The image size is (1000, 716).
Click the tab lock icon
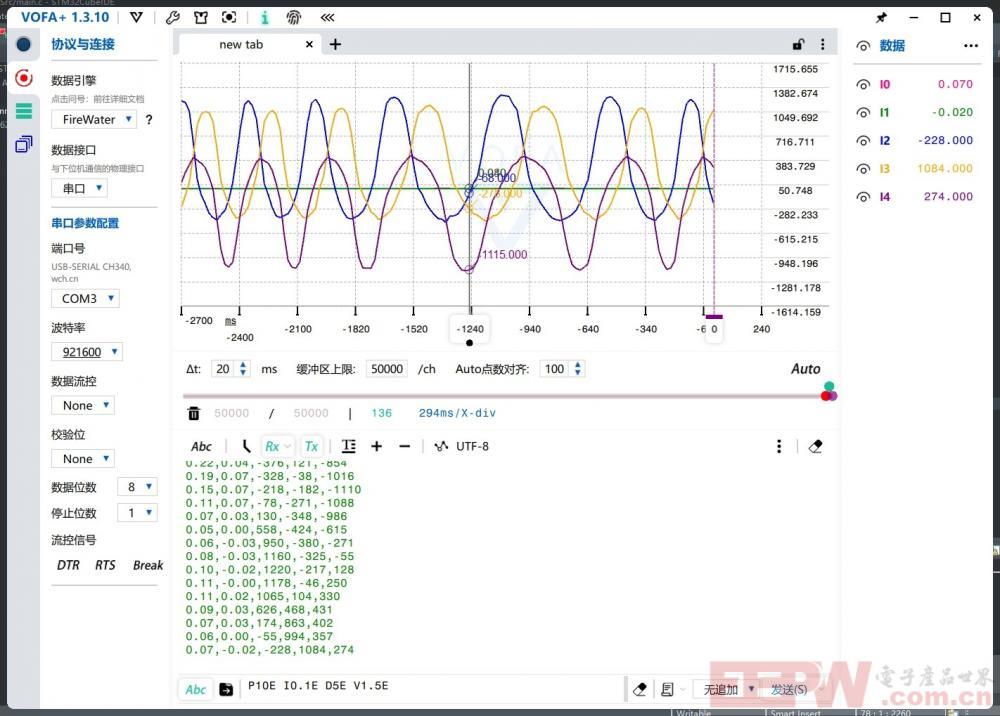798,44
